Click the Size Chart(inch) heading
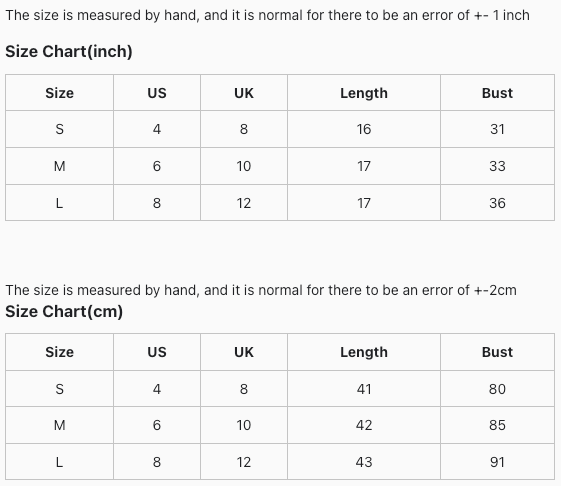The width and height of the screenshot is (561, 486). (69, 52)
